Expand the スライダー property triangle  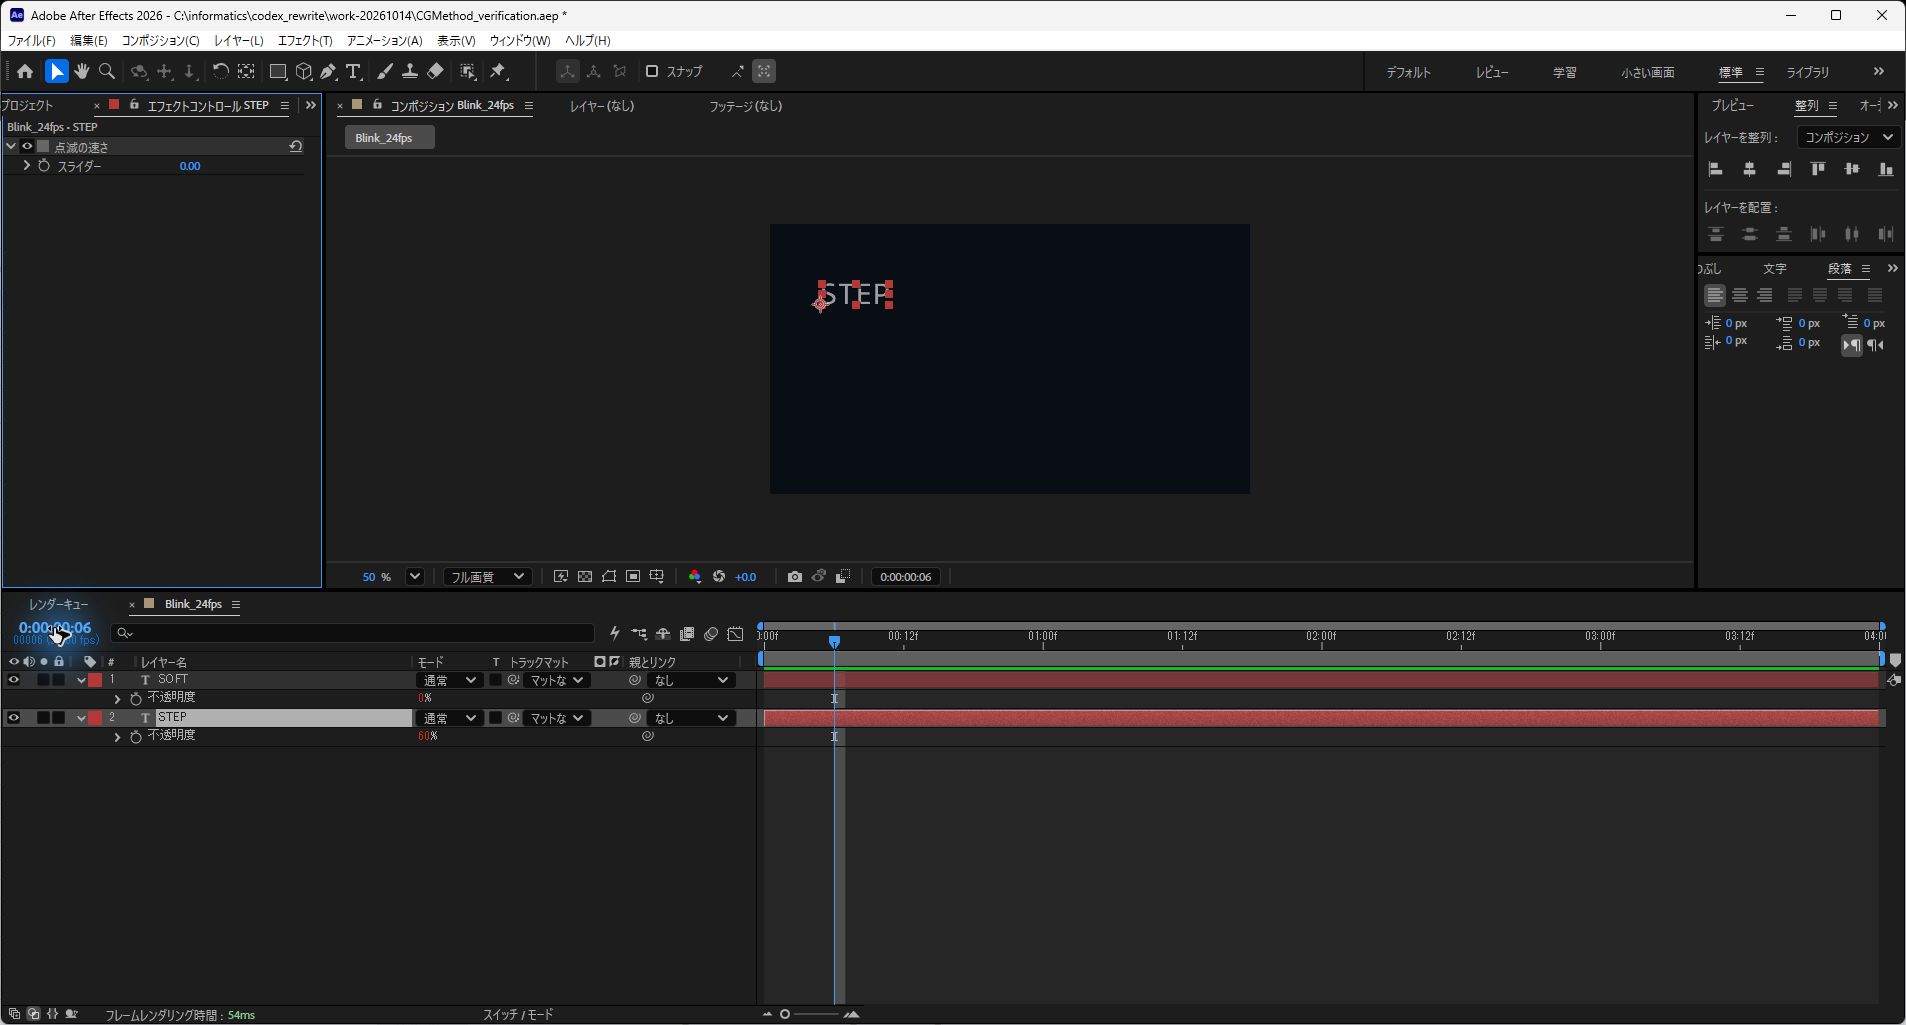[27, 166]
